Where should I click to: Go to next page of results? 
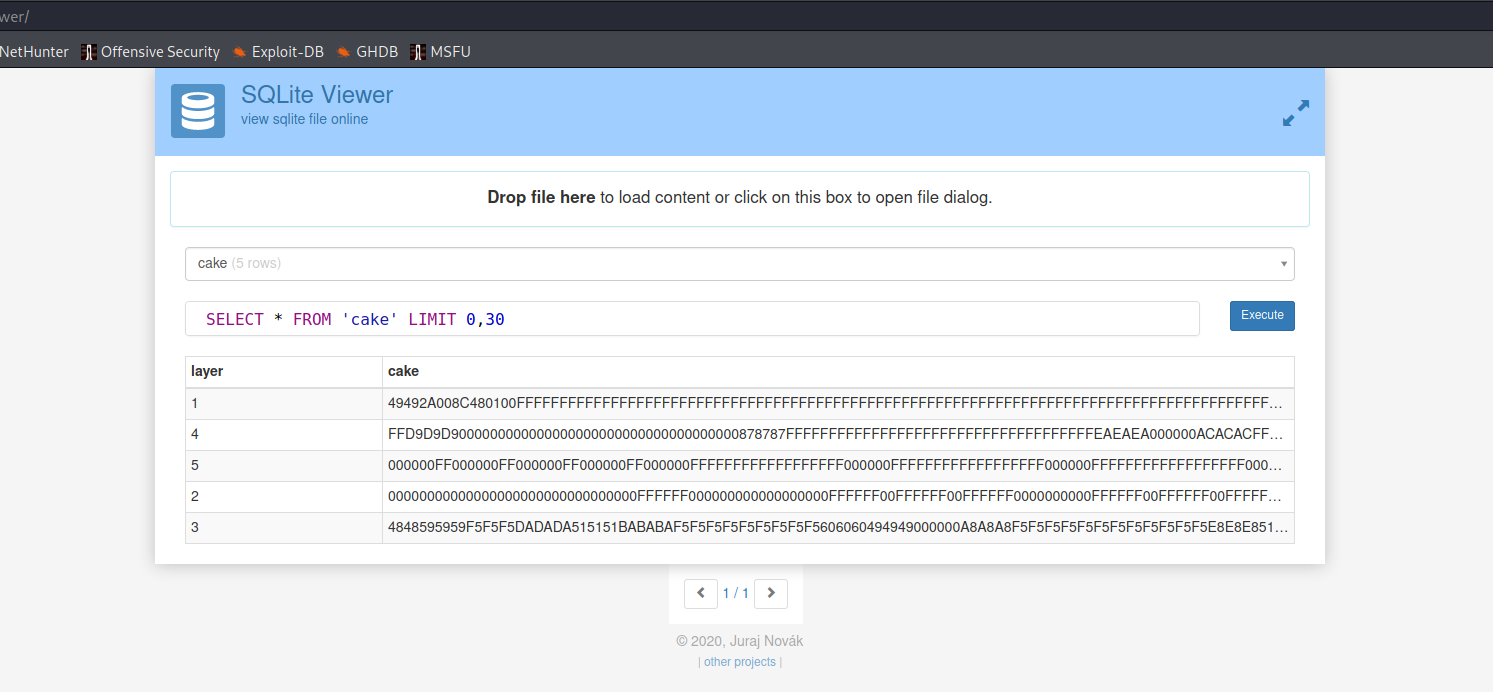(770, 593)
